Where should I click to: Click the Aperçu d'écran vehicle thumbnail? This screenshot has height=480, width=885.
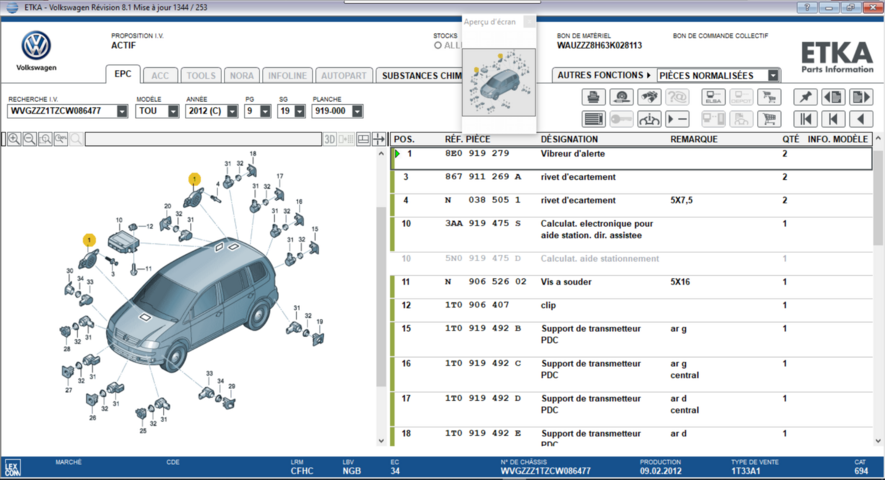pyautogui.click(x=498, y=82)
